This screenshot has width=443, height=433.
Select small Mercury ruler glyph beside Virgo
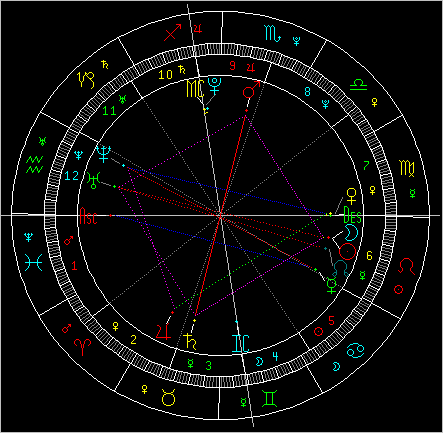[x=413, y=193]
